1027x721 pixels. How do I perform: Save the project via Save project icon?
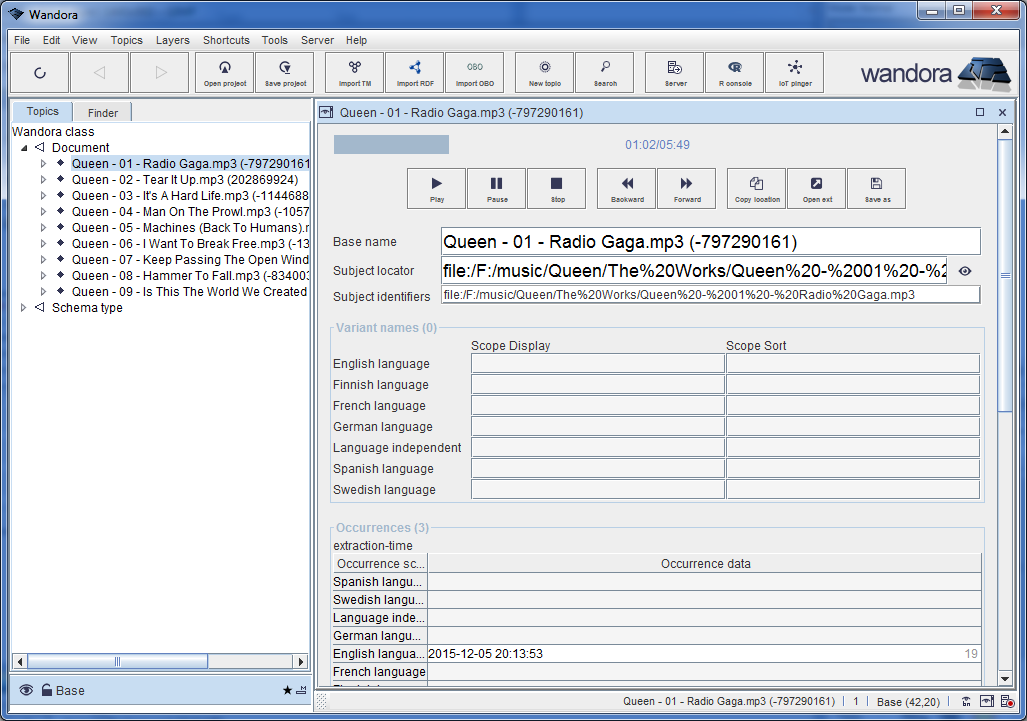click(284, 72)
